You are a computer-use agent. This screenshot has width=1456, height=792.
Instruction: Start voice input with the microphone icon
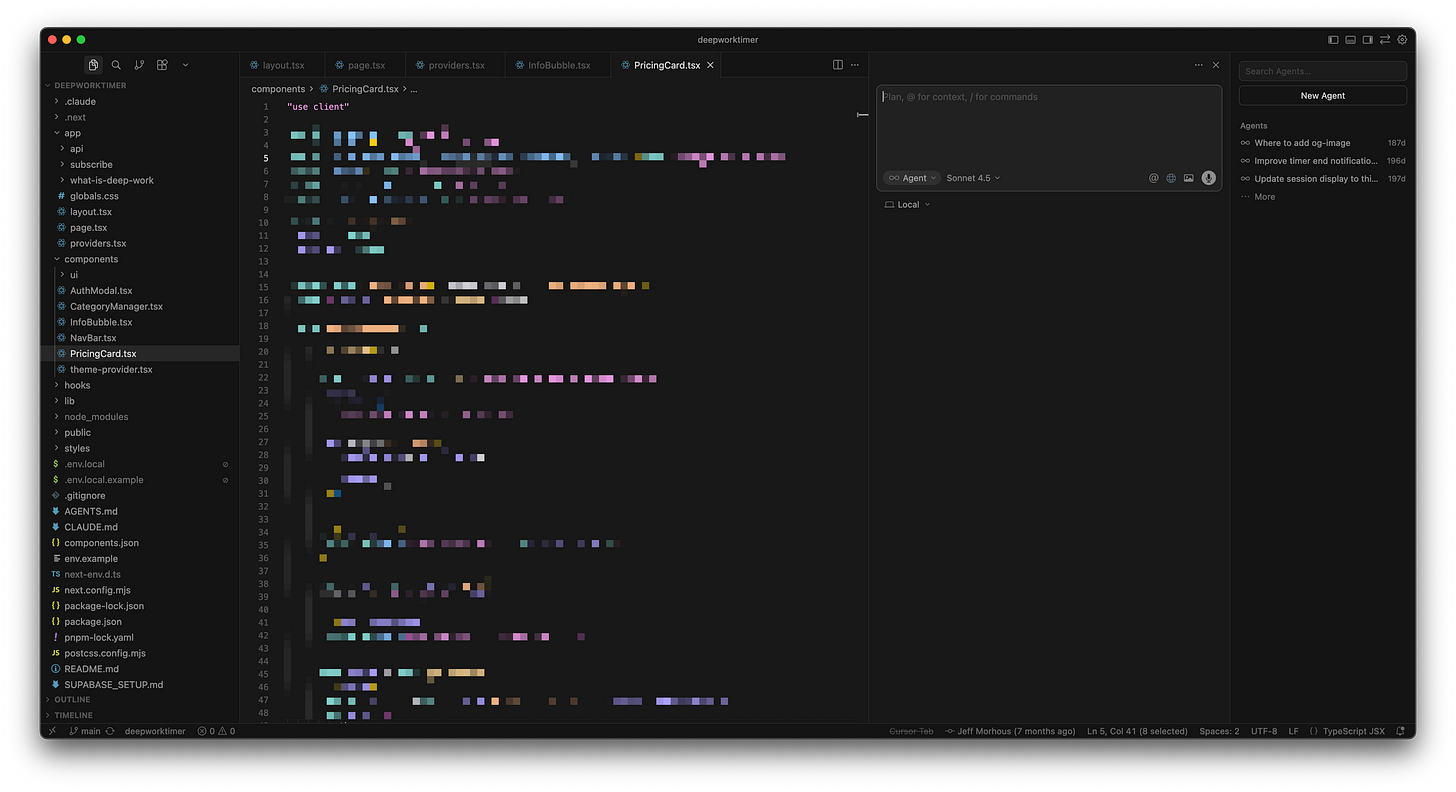(1208, 177)
